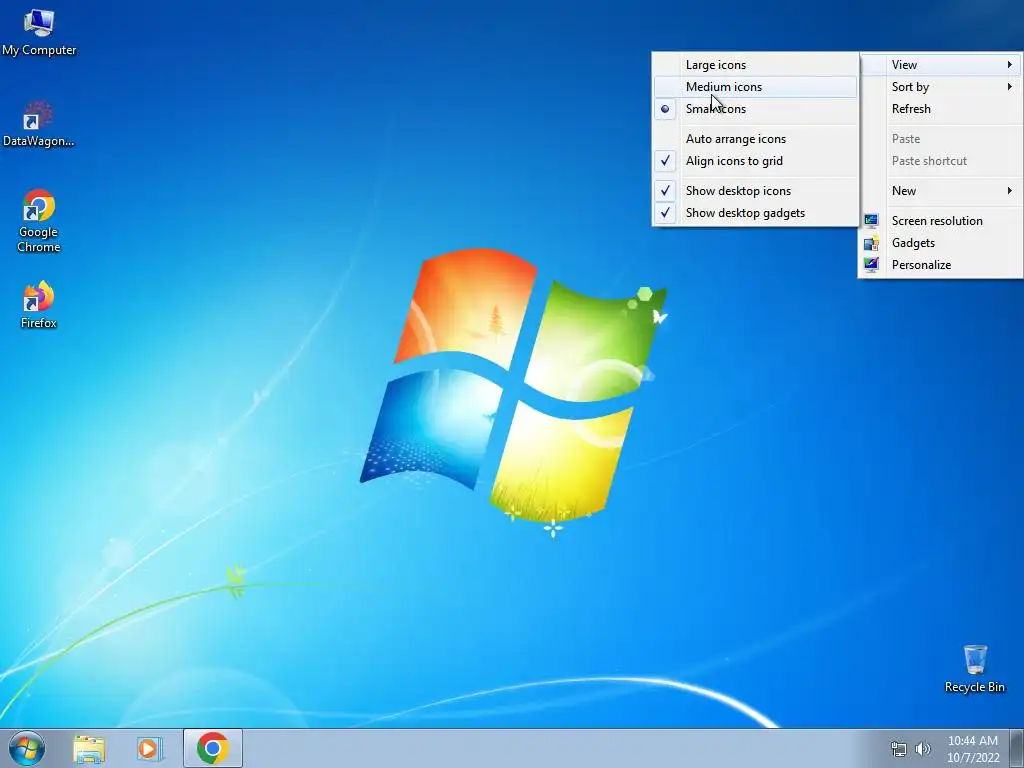Click Refresh in the context menu
The image size is (1024, 768).
point(941,109)
